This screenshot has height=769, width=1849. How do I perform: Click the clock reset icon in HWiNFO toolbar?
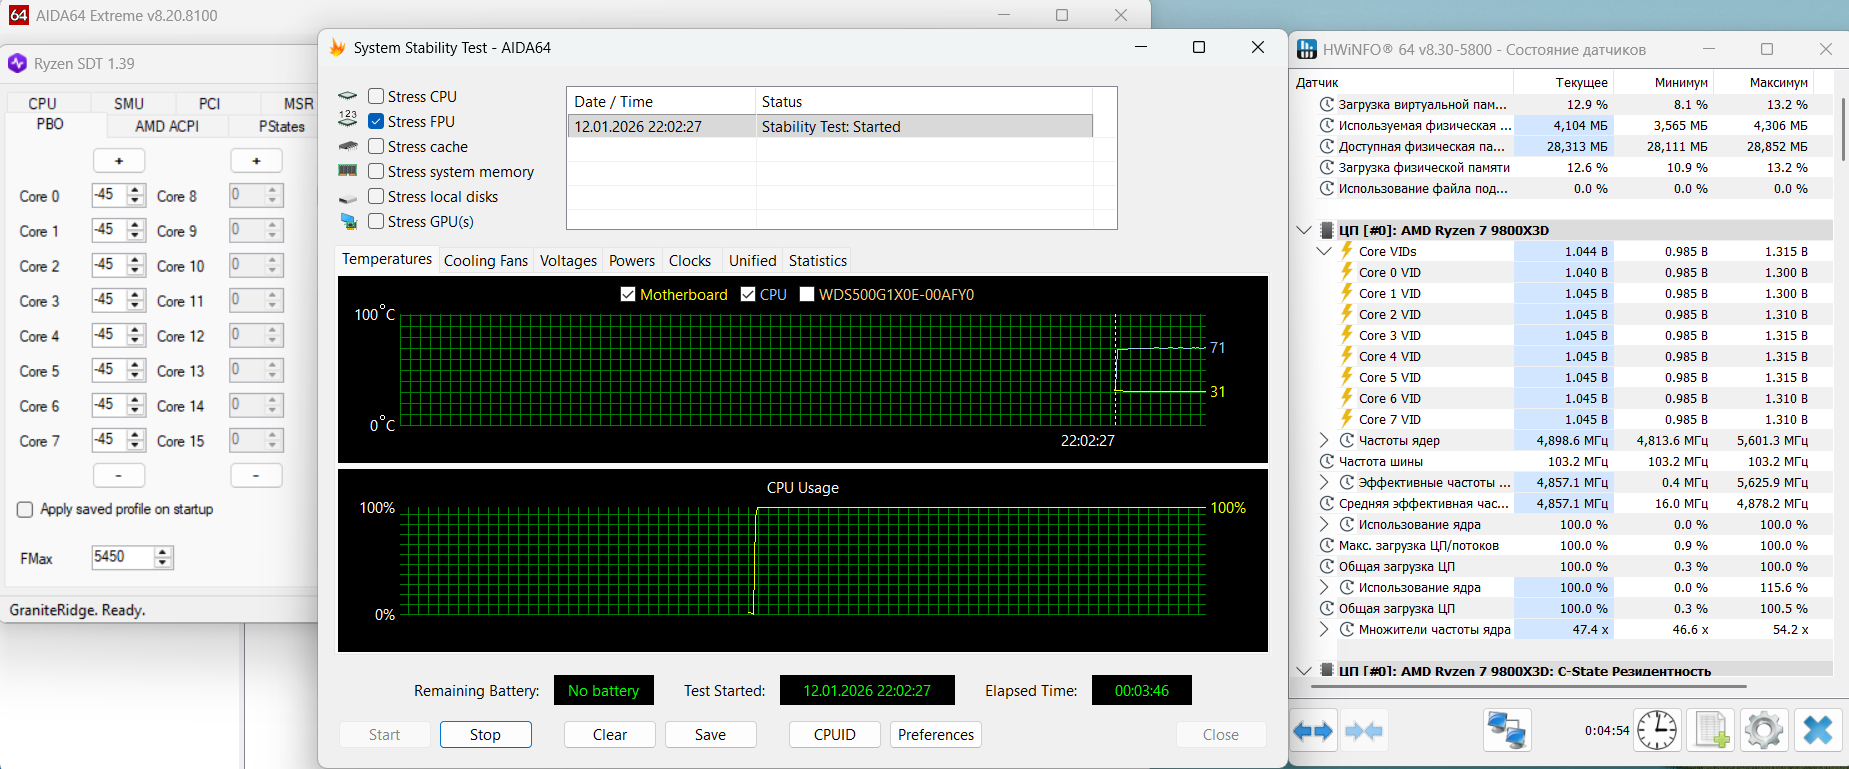click(x=1657, y=731)
